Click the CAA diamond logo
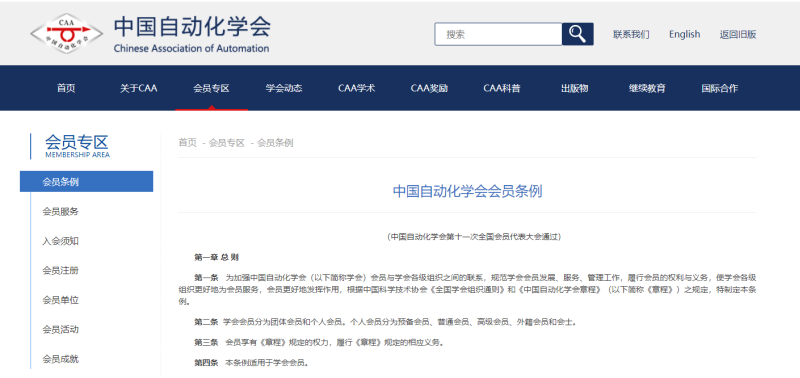Image resolution: width=800 pixels, height=378 pixels. point(66,33)
